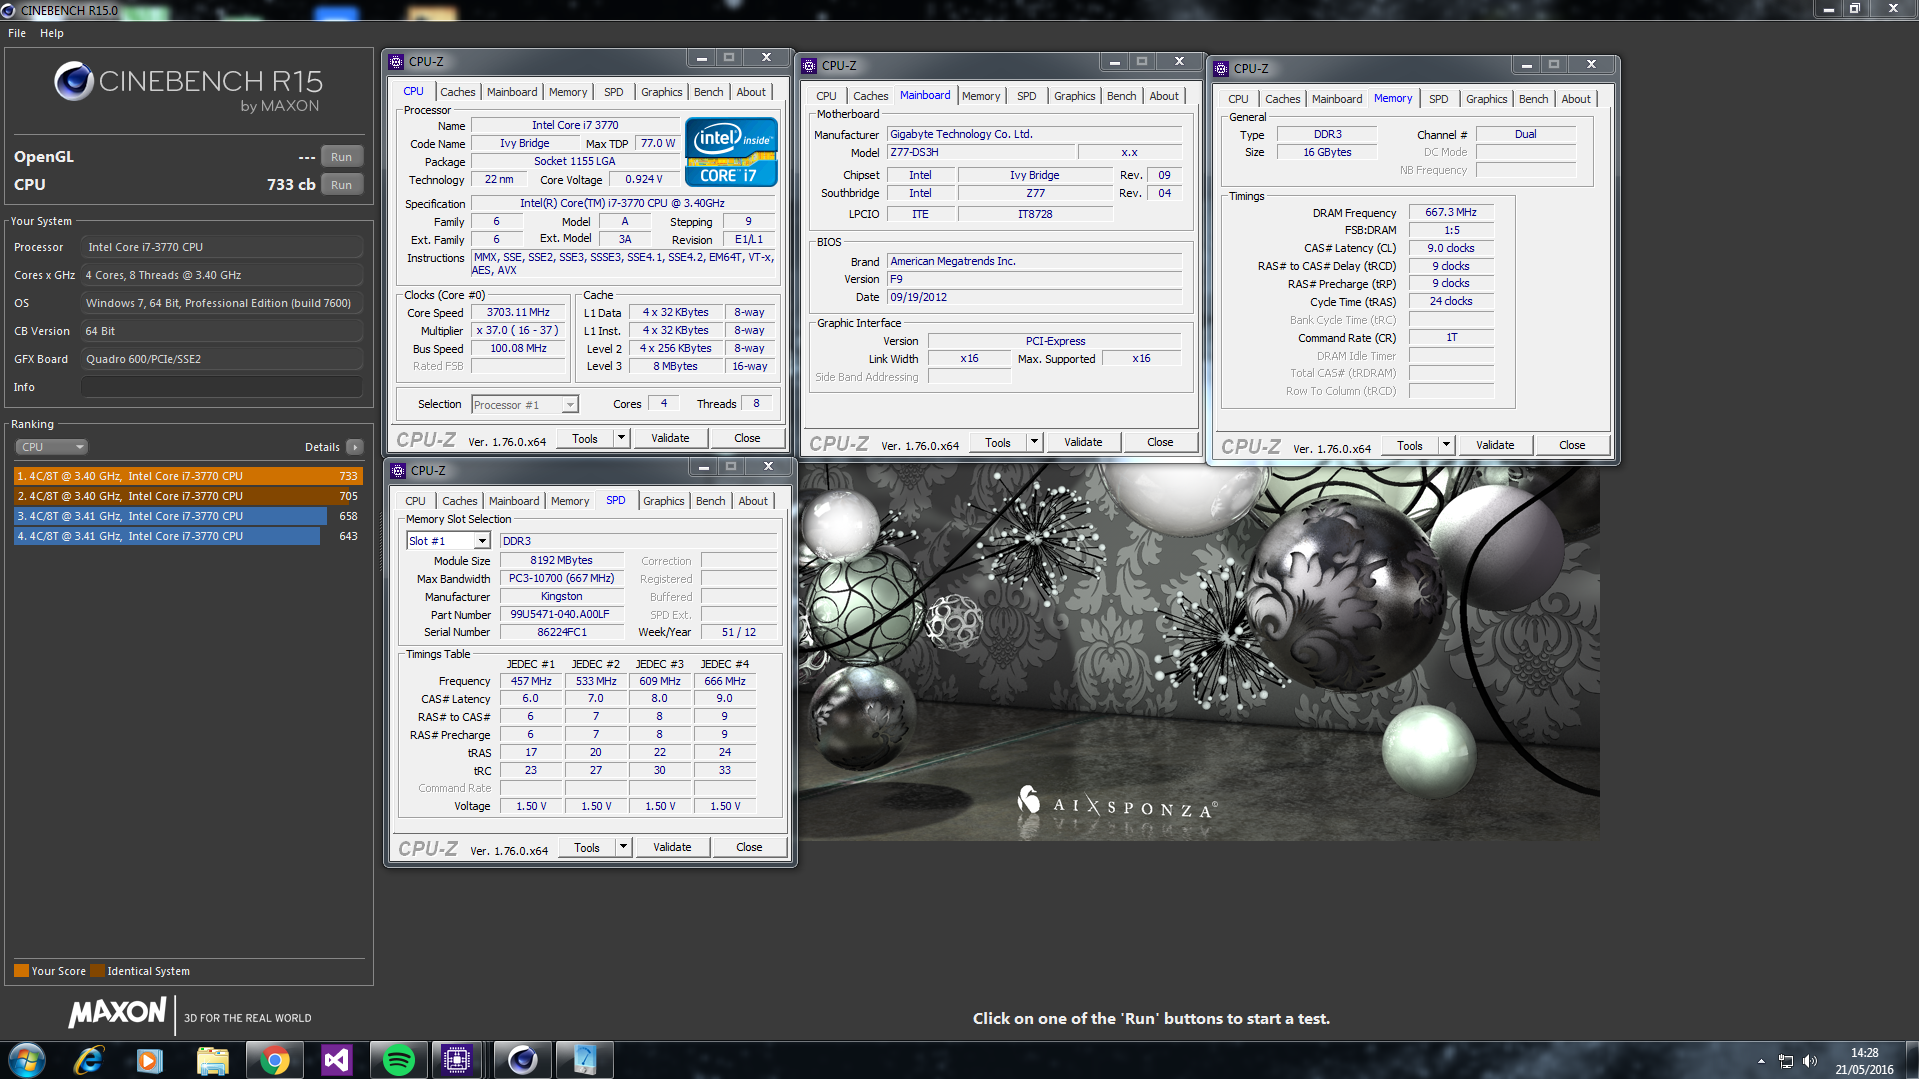Switch to Cinebench taskbar icon

point(522,1060)
